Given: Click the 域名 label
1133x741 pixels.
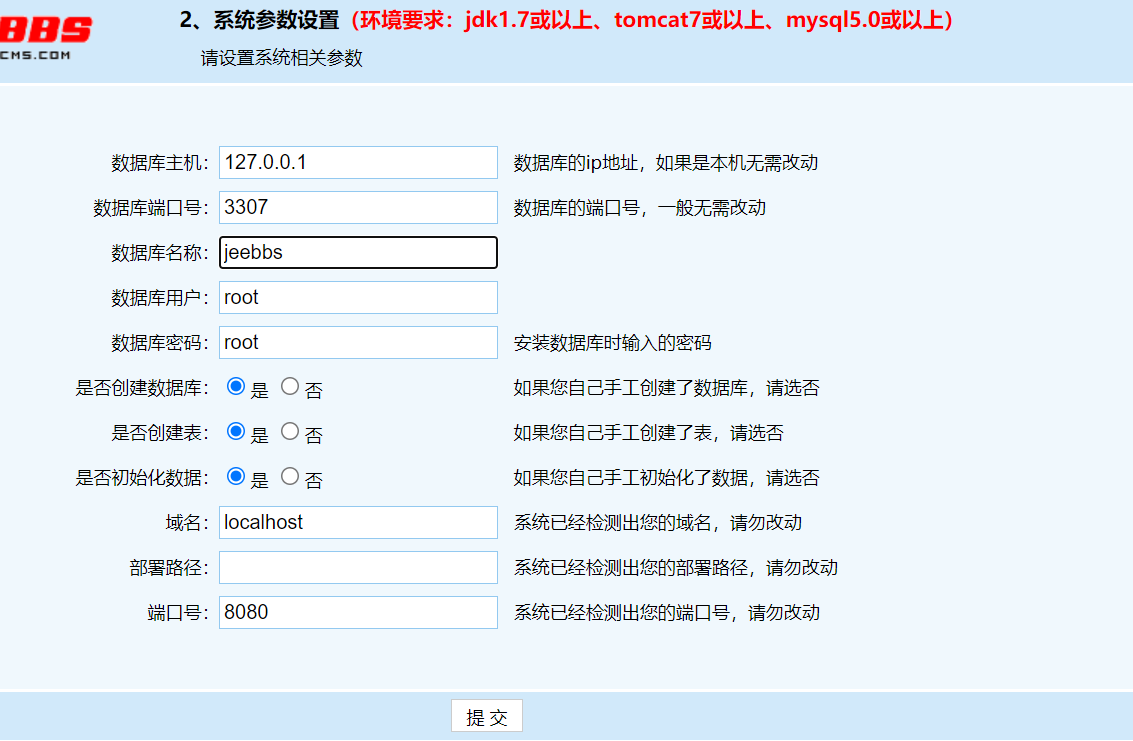Looking at the screenshot, I should [x=187, y=522].
